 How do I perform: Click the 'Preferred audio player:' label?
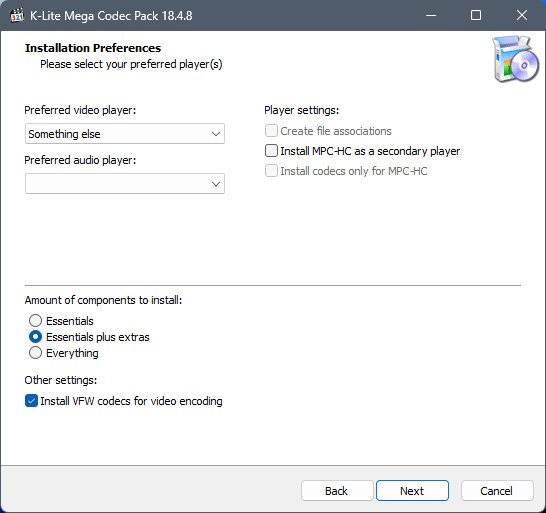click(x=80, y=160)
